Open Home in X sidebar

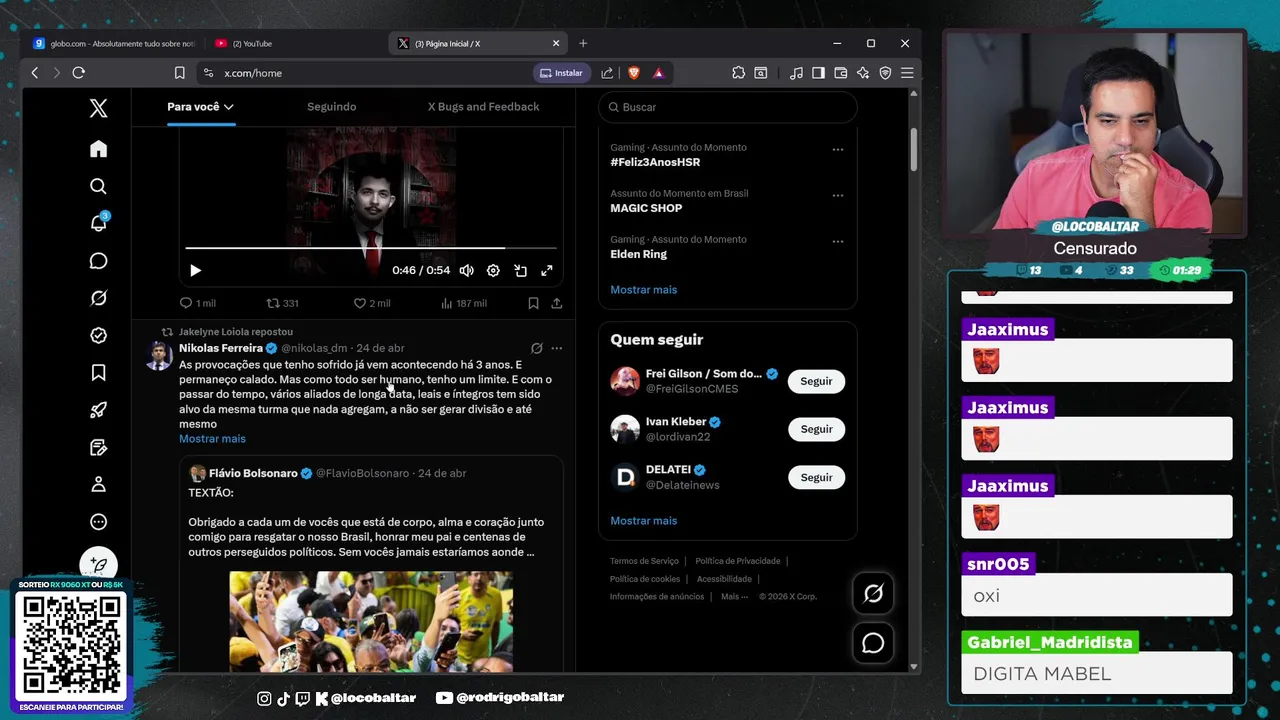point(98,149)
